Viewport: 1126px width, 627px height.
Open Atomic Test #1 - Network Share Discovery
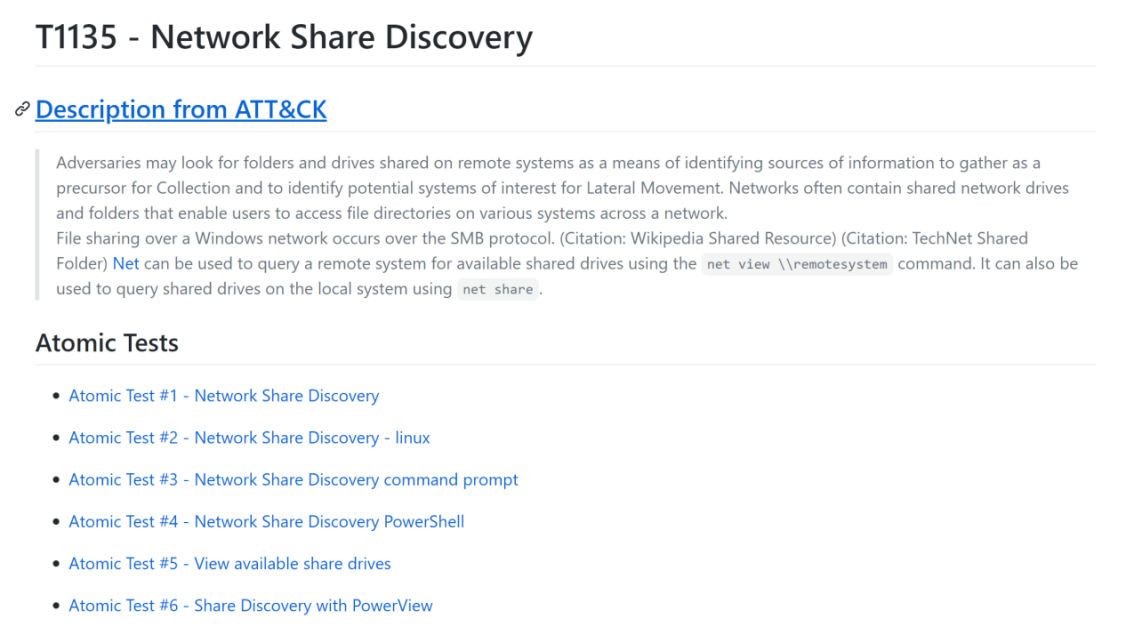[224, 396]
